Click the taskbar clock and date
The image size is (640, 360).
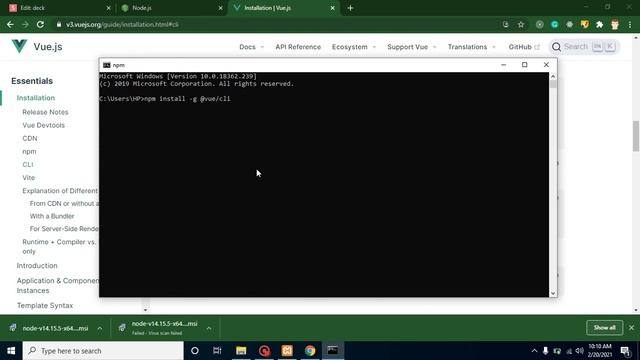pos(600,351)
